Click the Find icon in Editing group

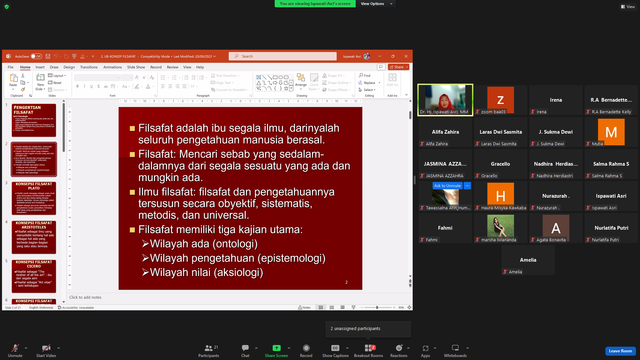[361, 76]
